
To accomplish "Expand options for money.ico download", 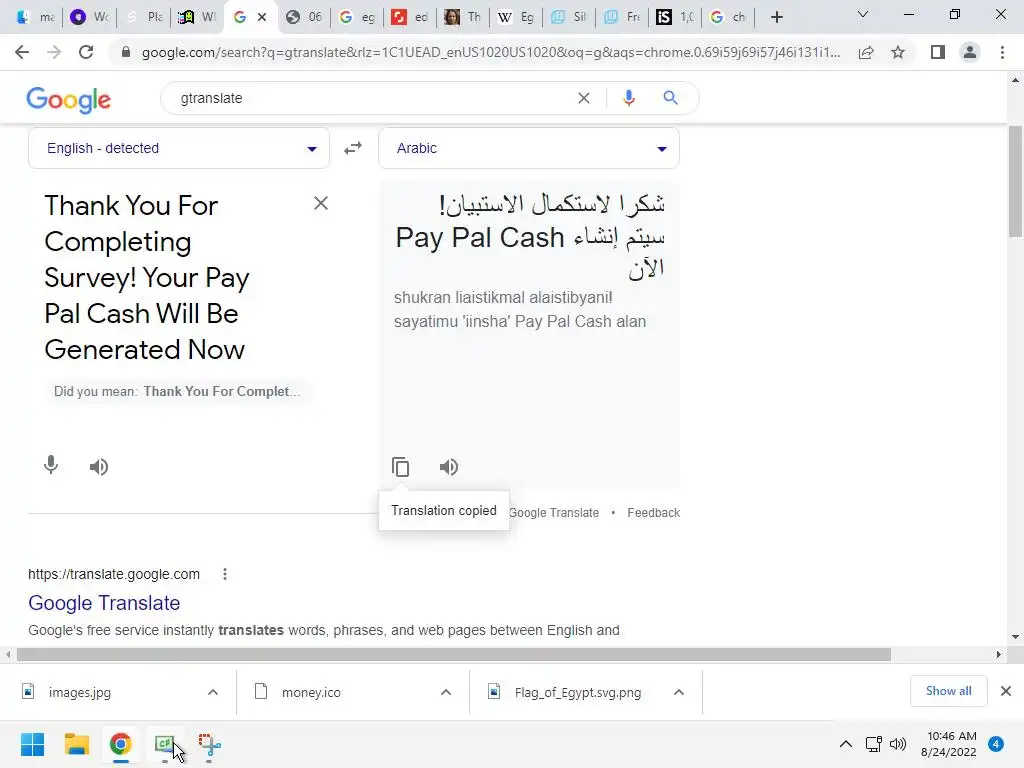I will (x=446, y=692).
